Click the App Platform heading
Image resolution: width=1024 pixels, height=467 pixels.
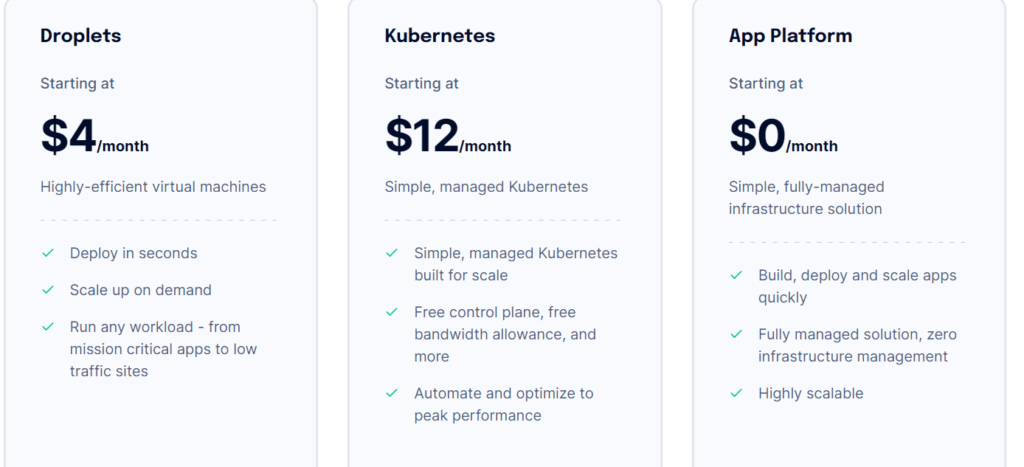point(790,36)
